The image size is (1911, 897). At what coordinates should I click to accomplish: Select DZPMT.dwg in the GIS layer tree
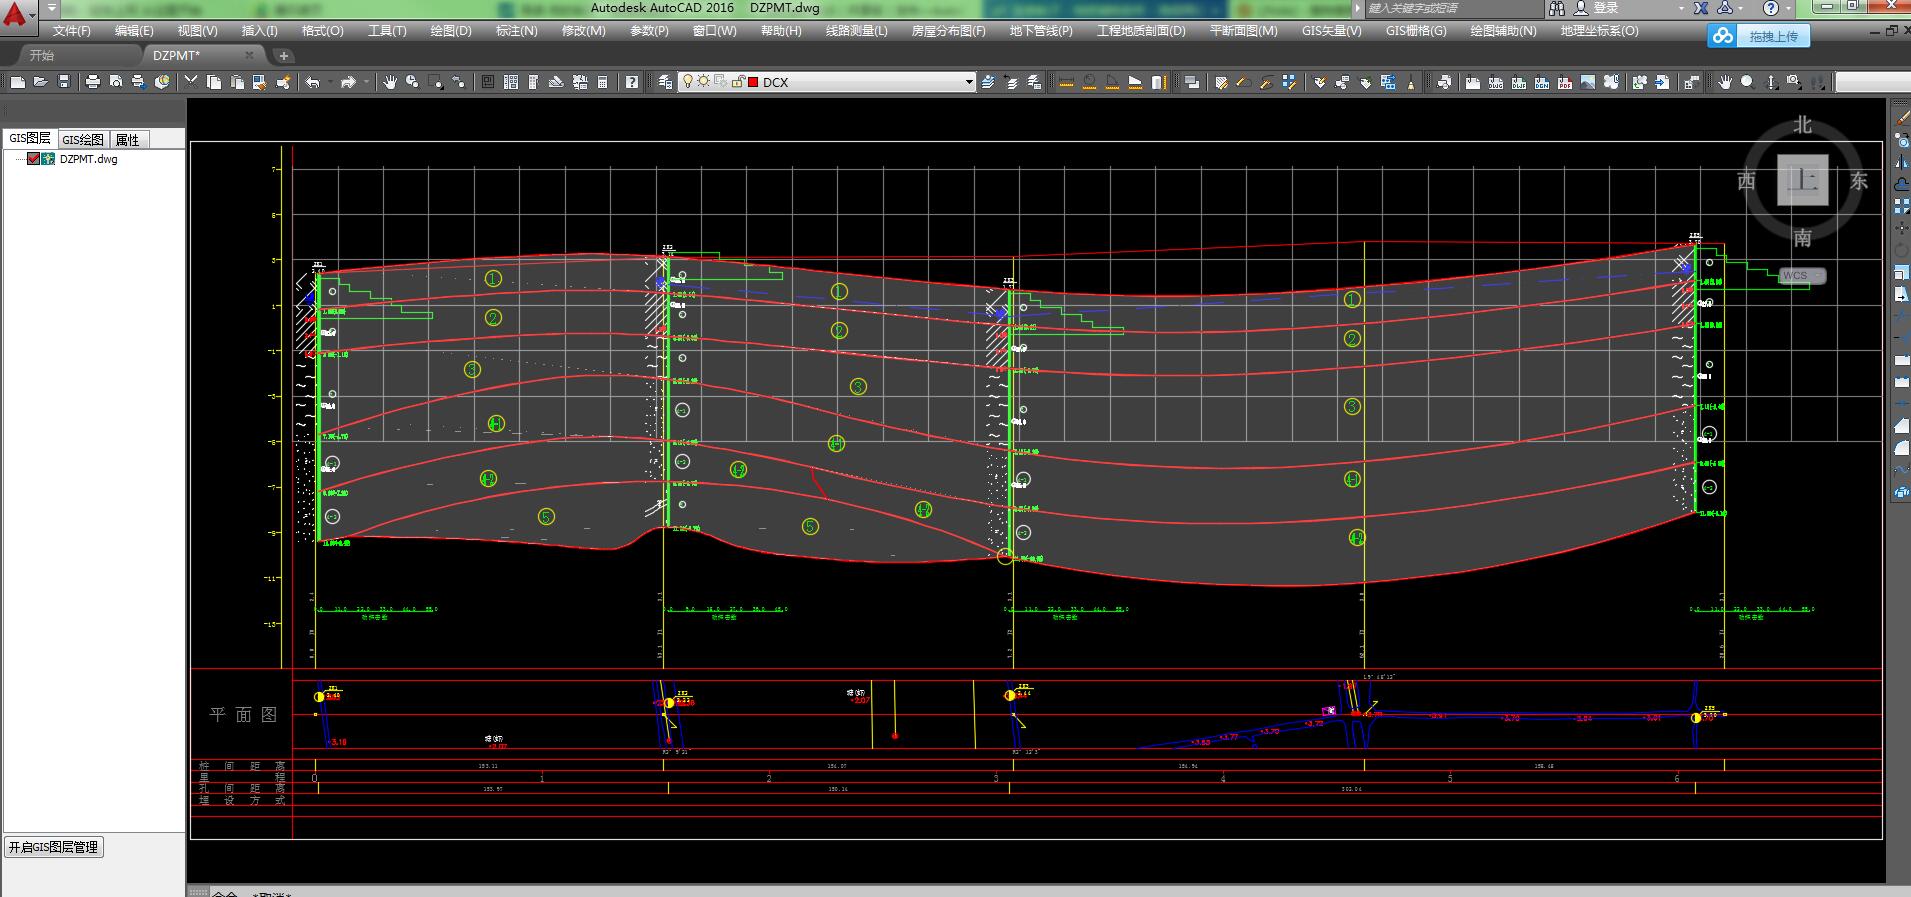pyautogui.click(x=88, y=159)
